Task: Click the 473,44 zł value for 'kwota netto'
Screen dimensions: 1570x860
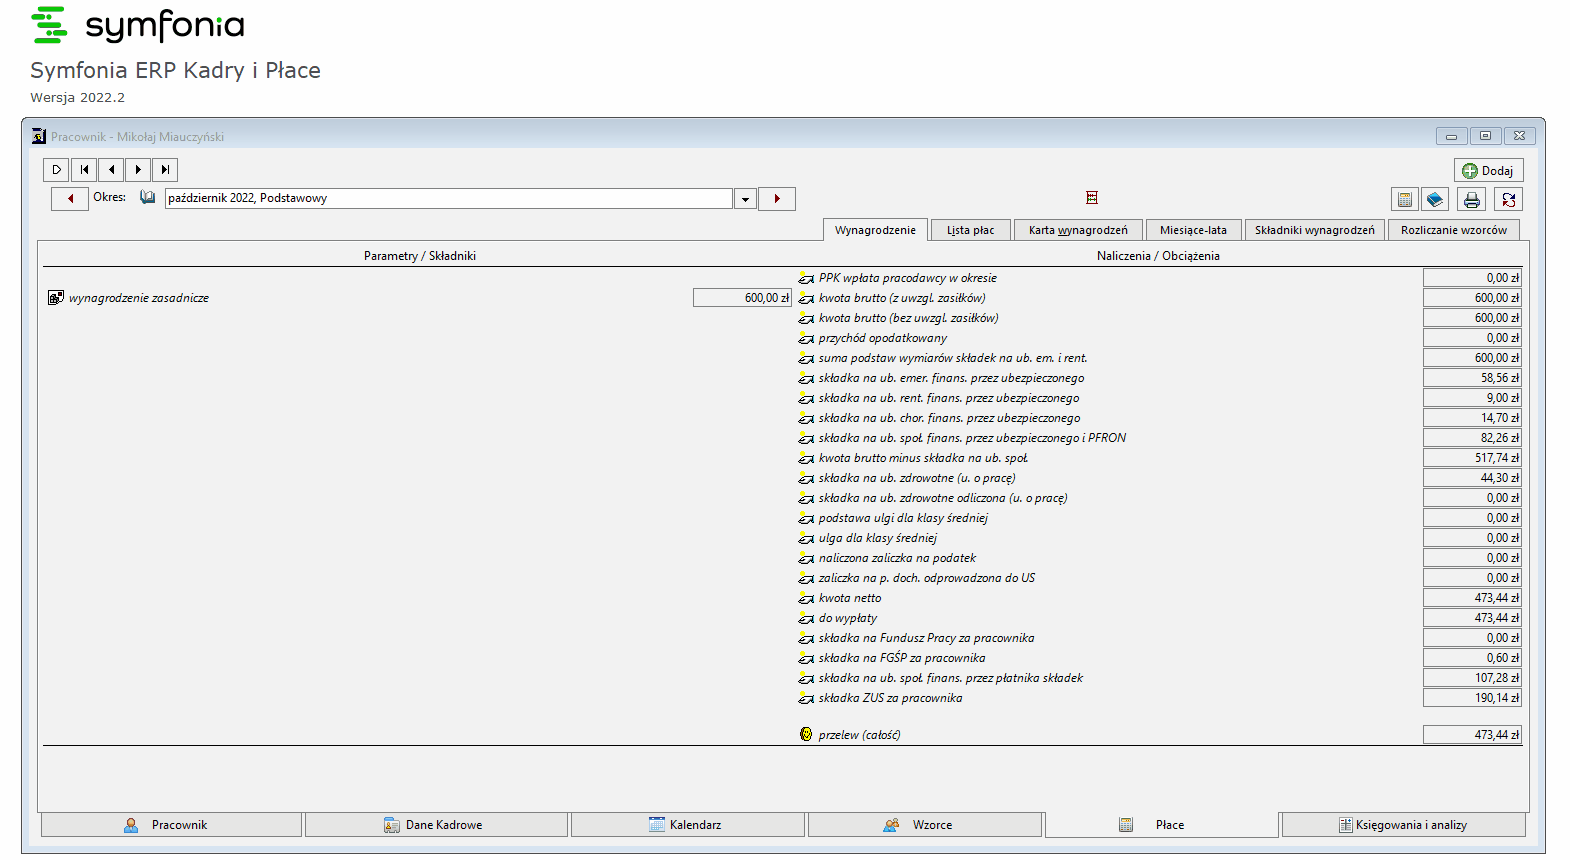Action: click(1472, 598)
